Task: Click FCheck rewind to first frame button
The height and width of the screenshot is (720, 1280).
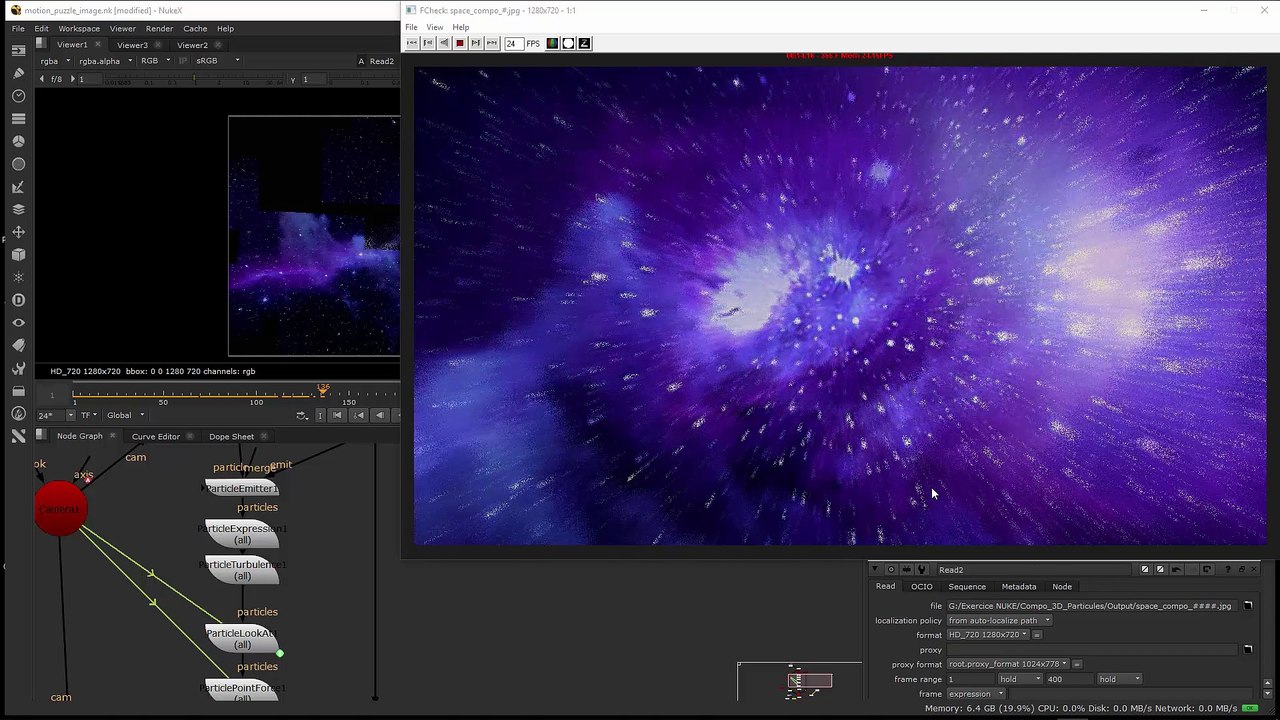Action: (x=412, y=43)
